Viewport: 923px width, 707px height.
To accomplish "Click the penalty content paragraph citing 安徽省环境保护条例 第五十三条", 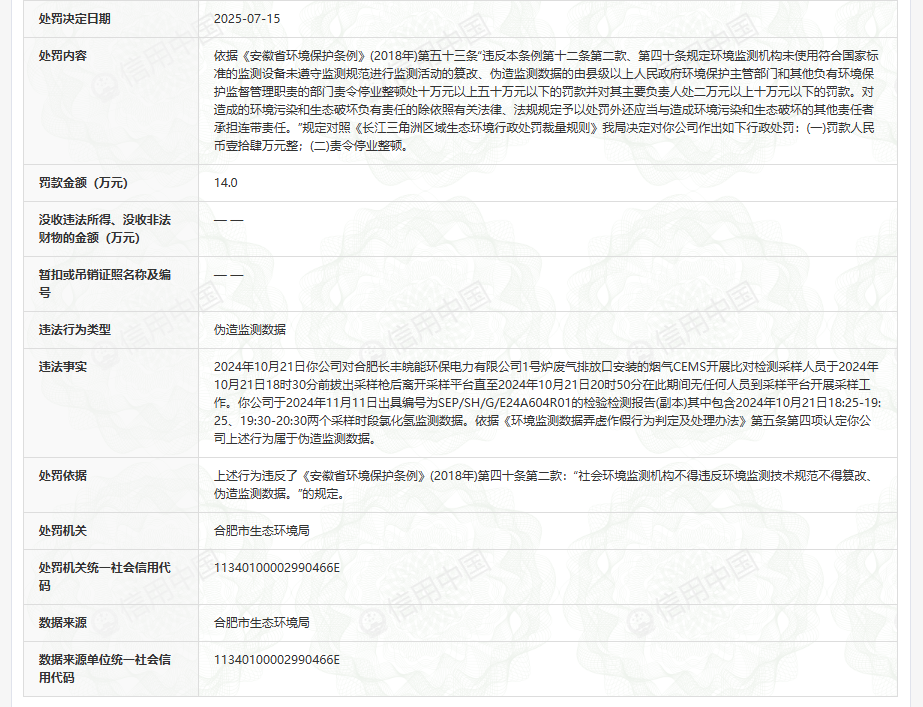I will (545, 100).
